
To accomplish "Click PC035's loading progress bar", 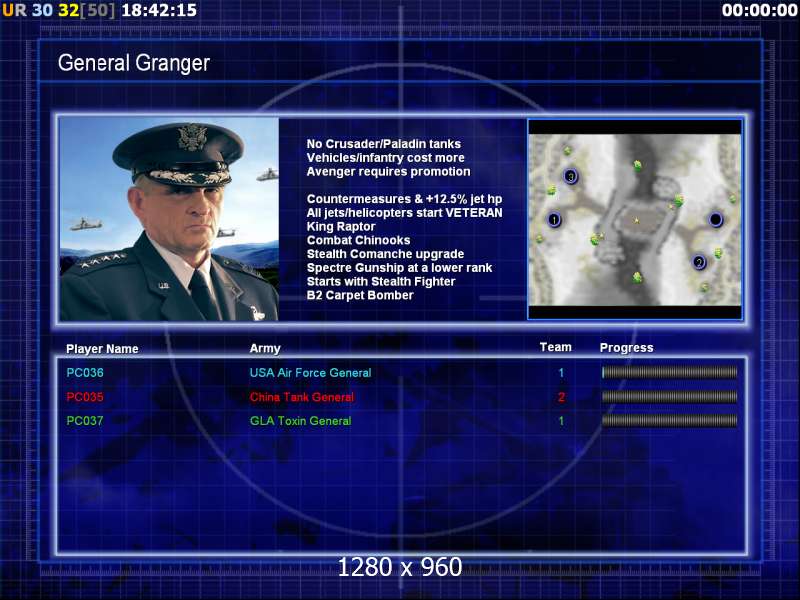I will click(669, 396).
